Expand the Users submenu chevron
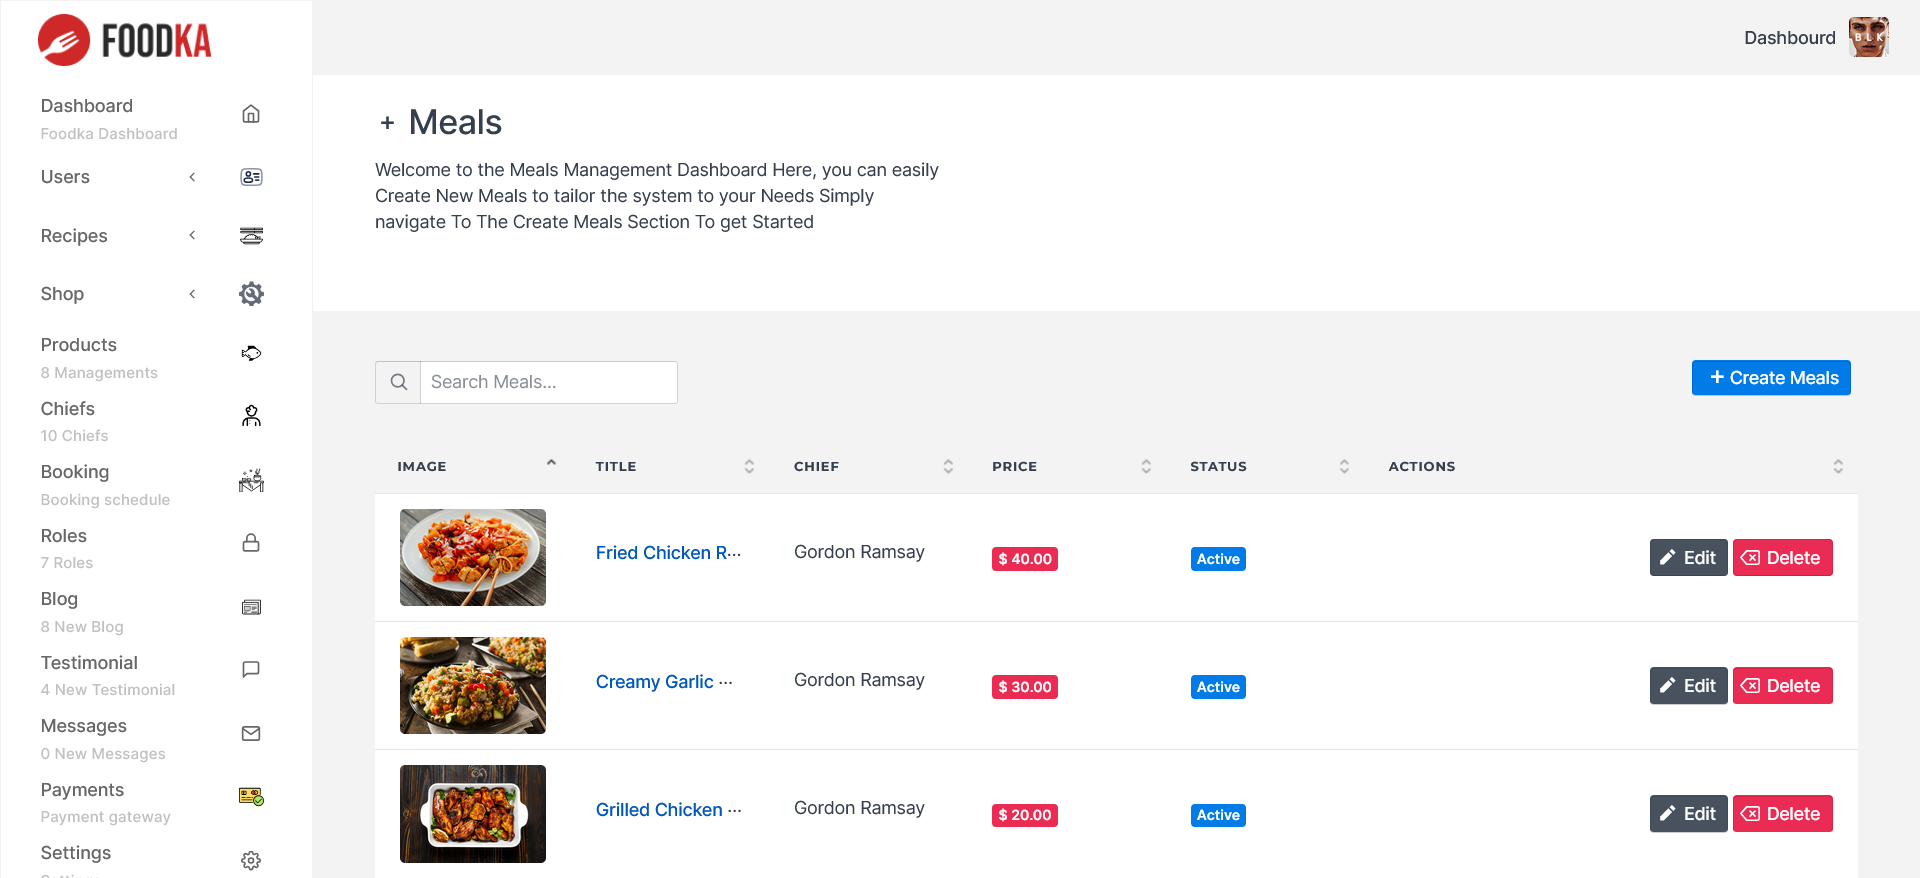Screen dimensions: 1920x878 193,177
